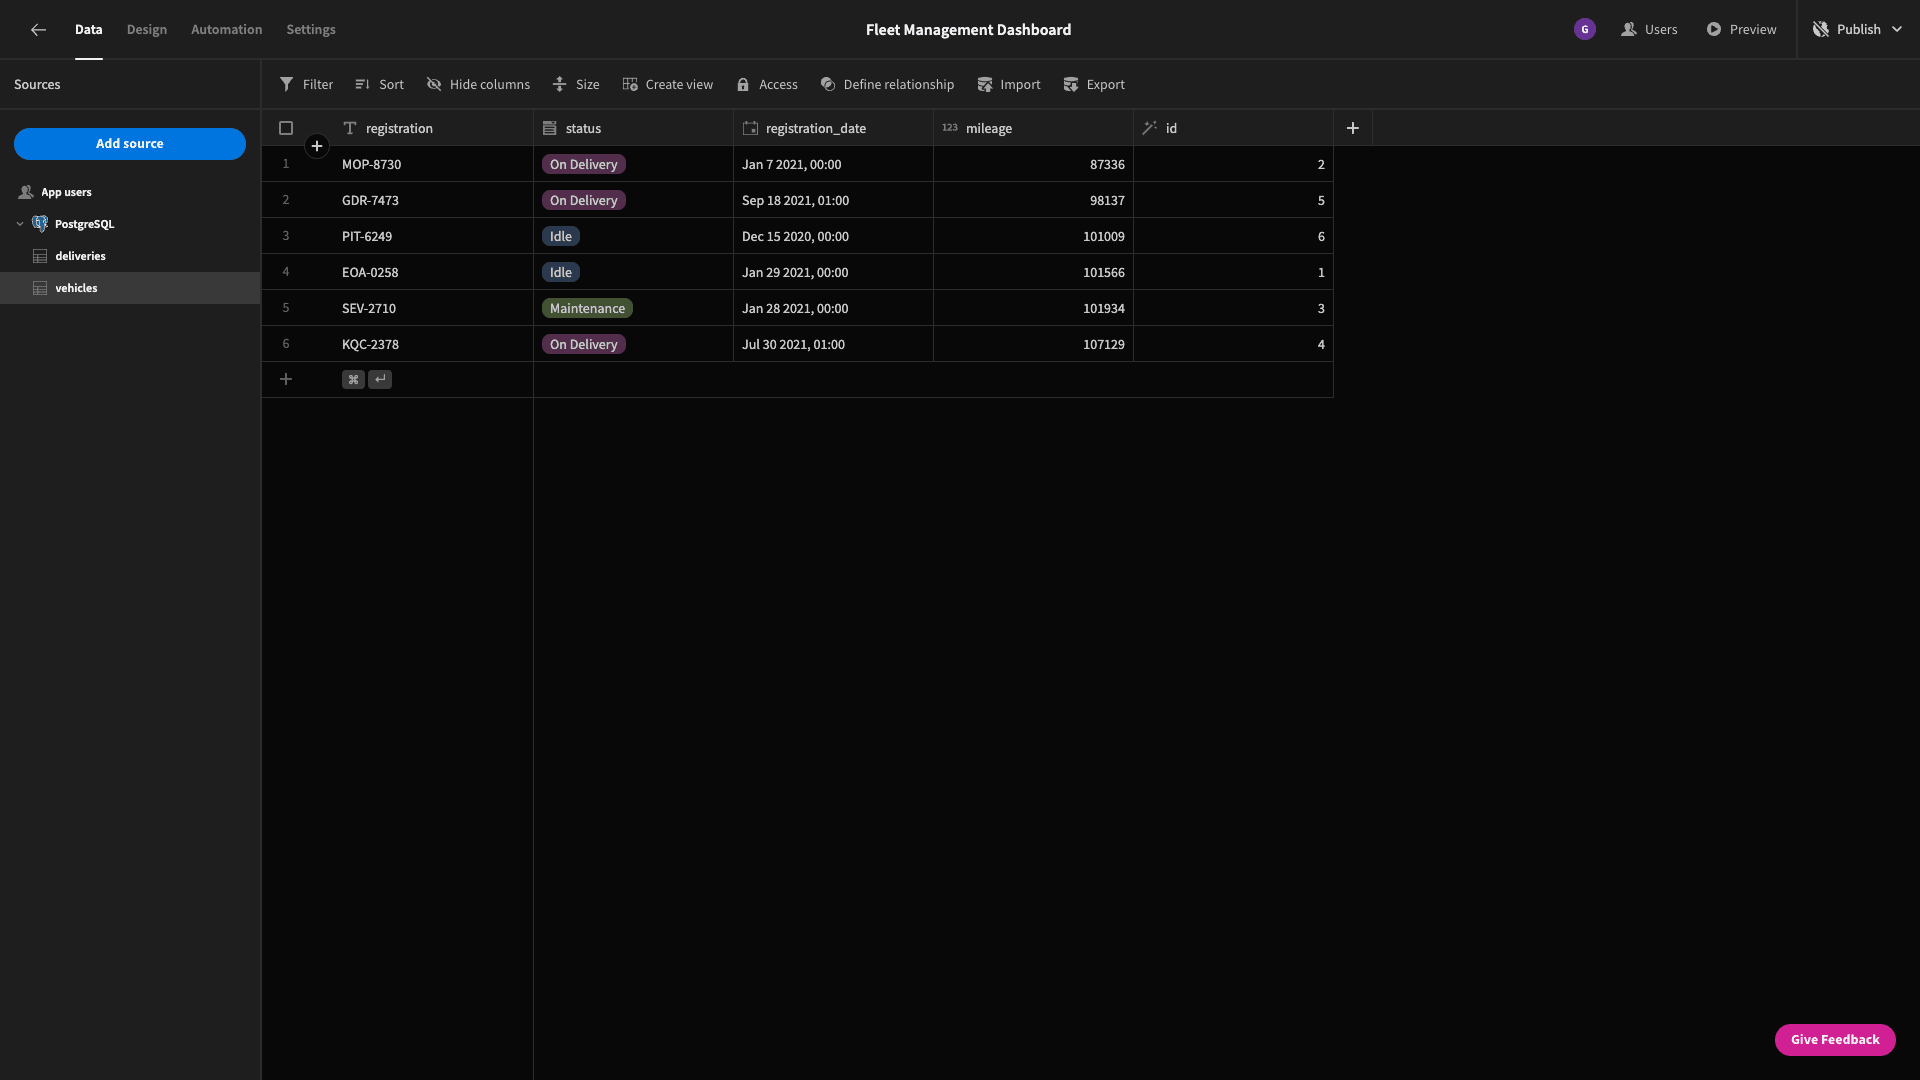
Task: Click Create view
Action: point(667,85)
